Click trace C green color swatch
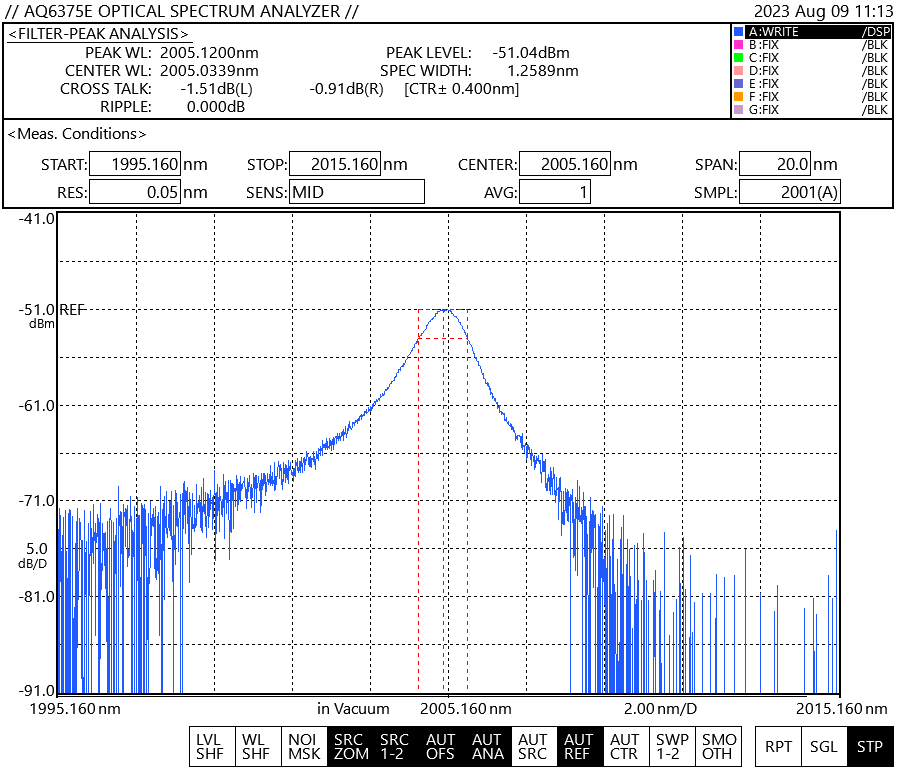The image size is (899, 768). click(x=738, y=58)
